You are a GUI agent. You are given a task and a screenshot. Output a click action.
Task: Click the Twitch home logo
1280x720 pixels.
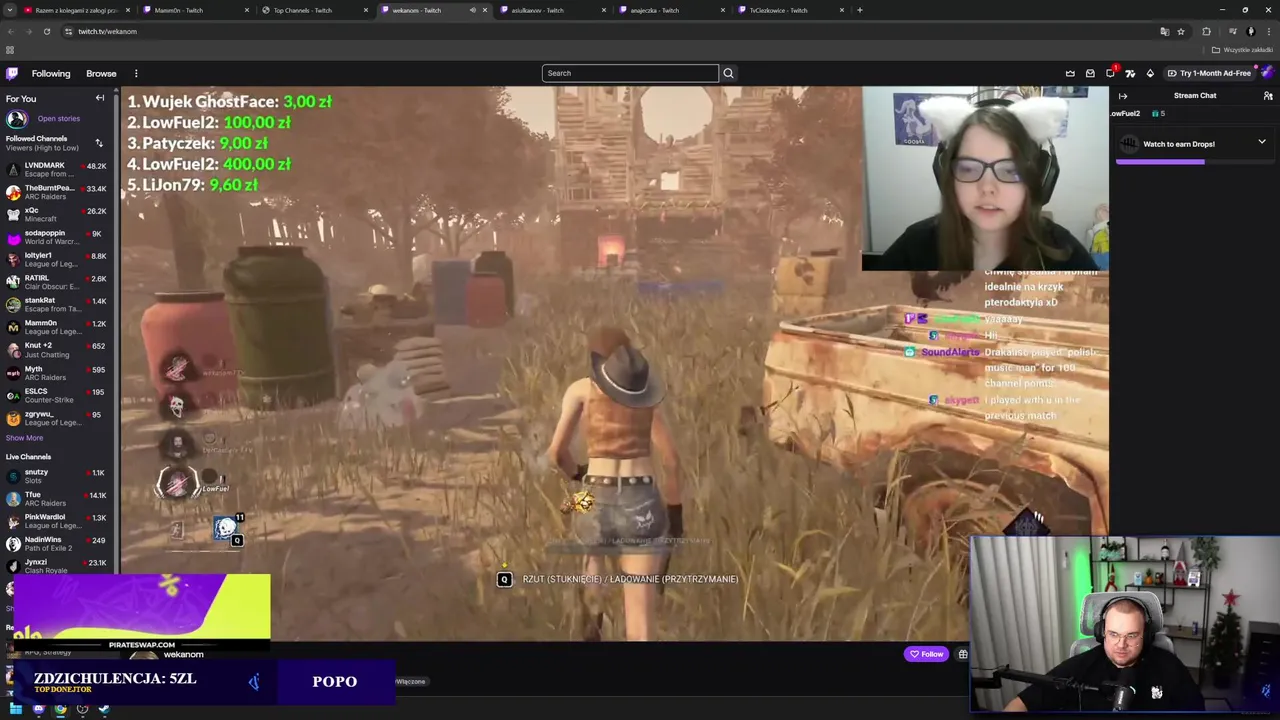12,73
